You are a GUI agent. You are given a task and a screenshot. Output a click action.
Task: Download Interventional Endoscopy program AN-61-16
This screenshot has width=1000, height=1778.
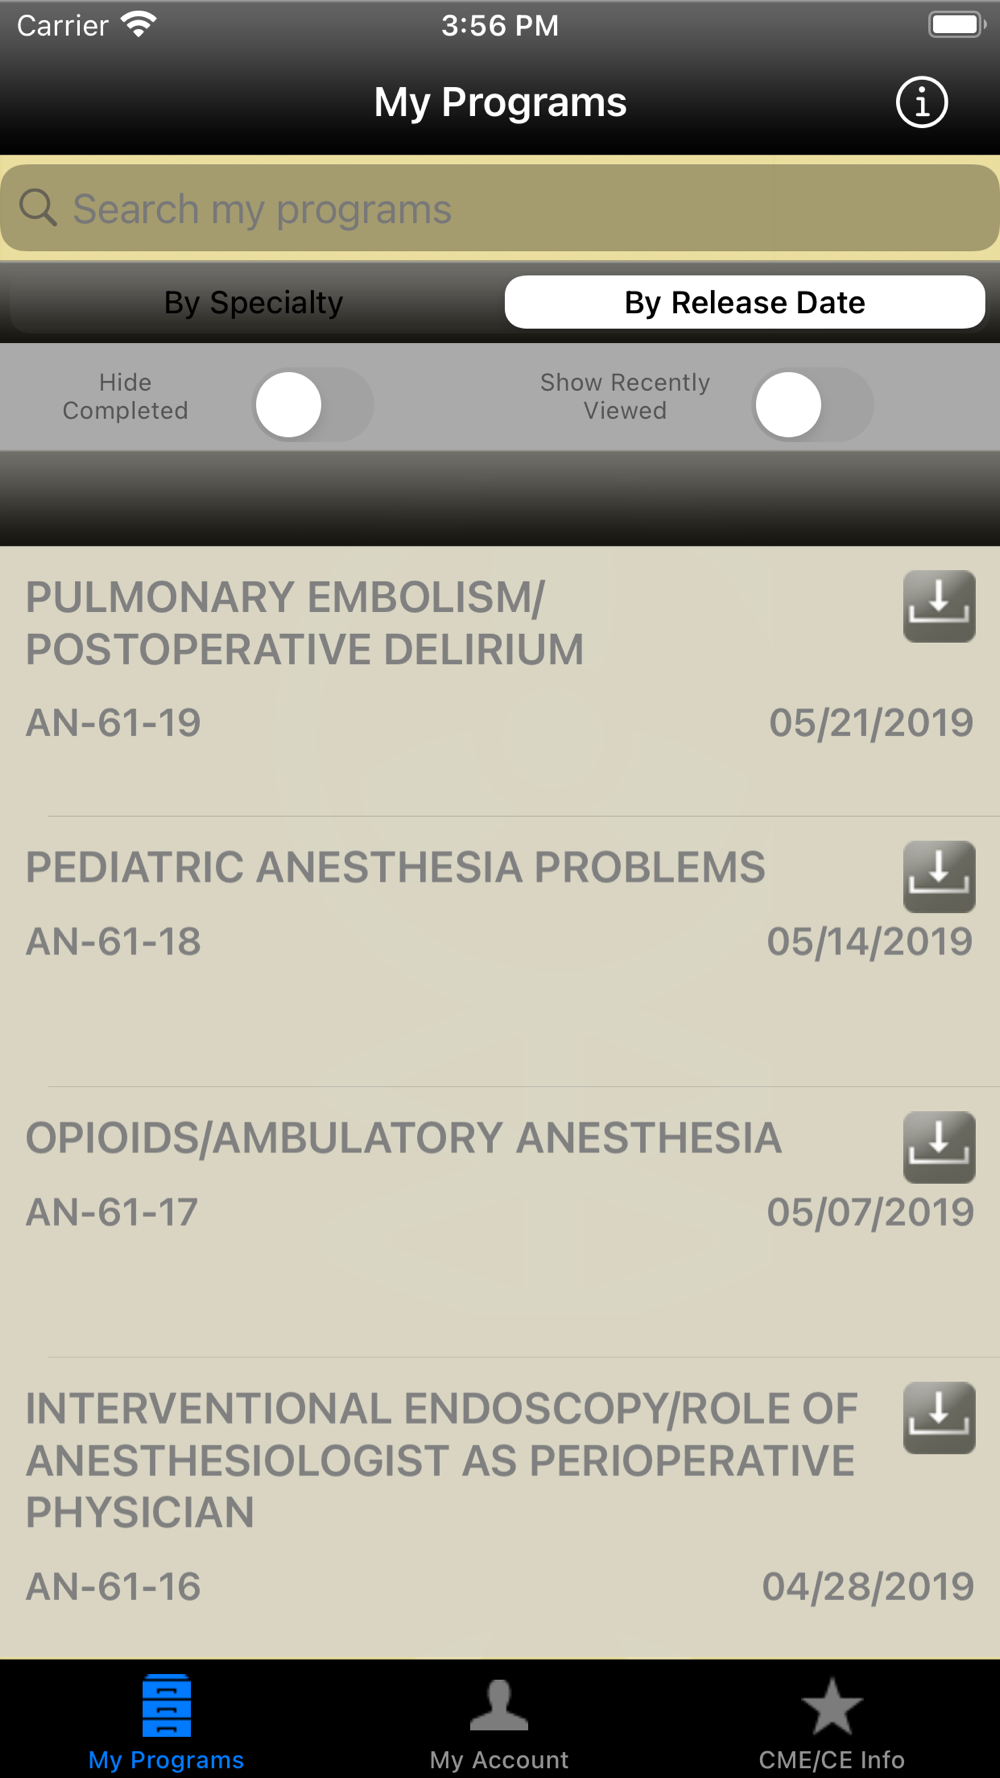click(939, 1418)
